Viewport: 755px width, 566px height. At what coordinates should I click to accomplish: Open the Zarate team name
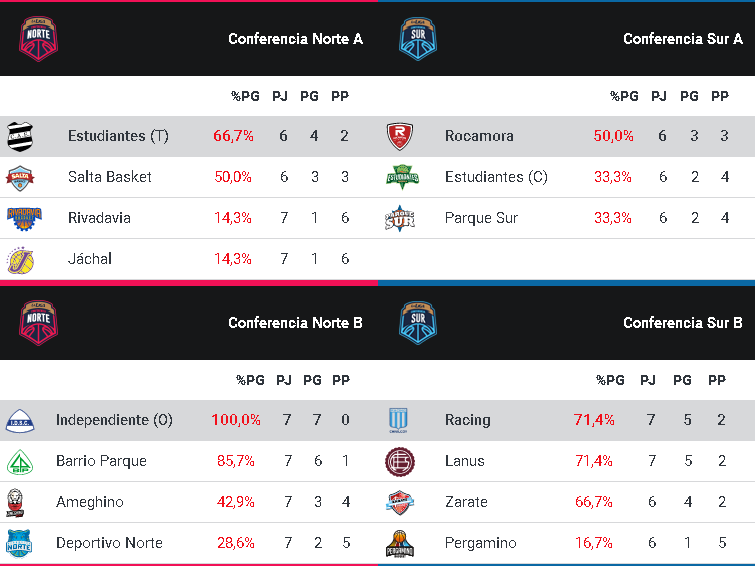pyautogui.click(x=466, y=502)
